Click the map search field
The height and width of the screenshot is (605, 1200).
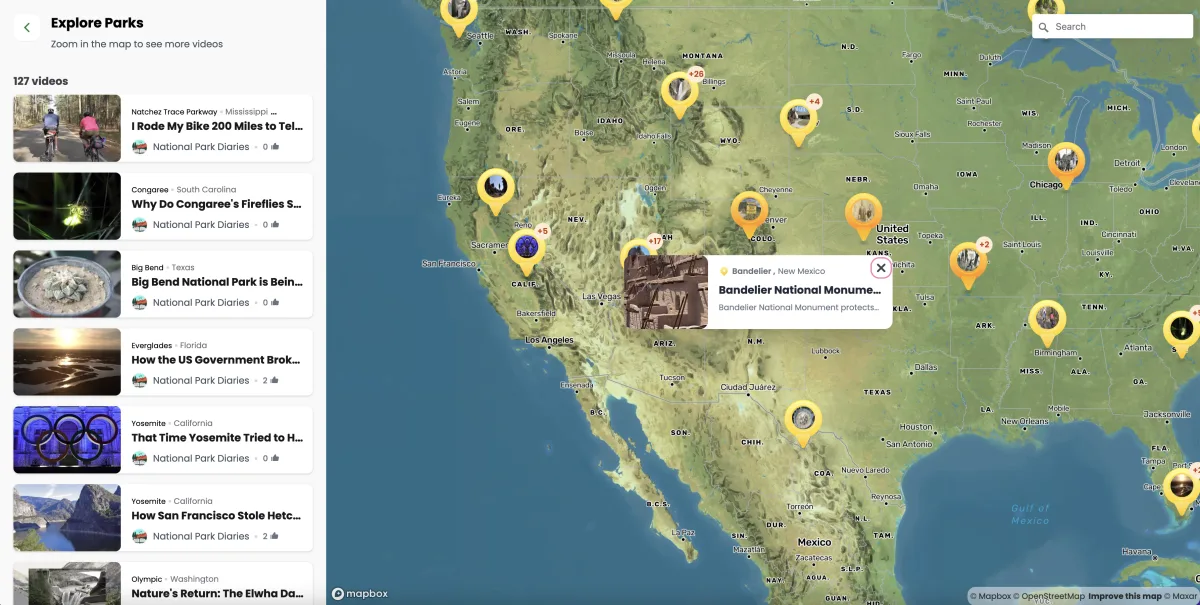click(x=1112, y=27)
